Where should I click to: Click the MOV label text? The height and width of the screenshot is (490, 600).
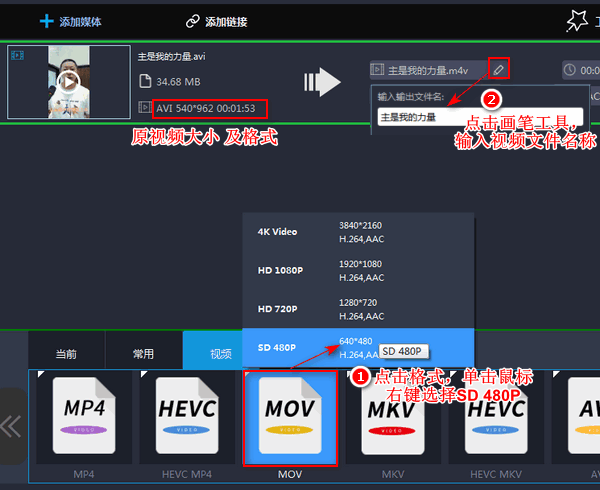[x=290, y=475]
